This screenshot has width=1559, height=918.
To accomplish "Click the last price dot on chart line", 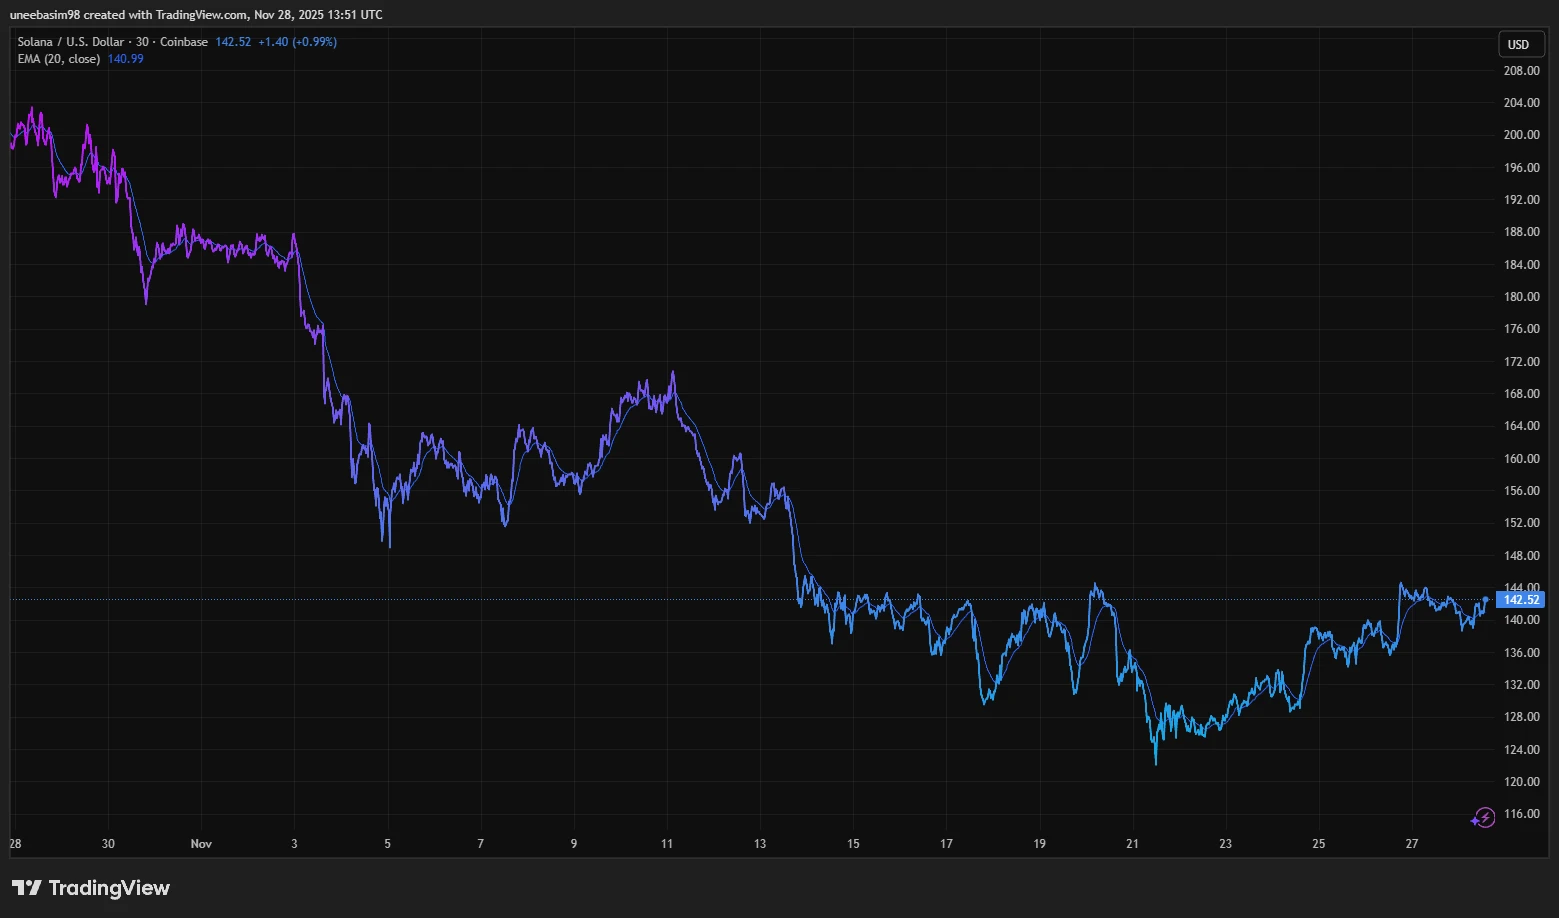I will click(x=1486, y=599).
